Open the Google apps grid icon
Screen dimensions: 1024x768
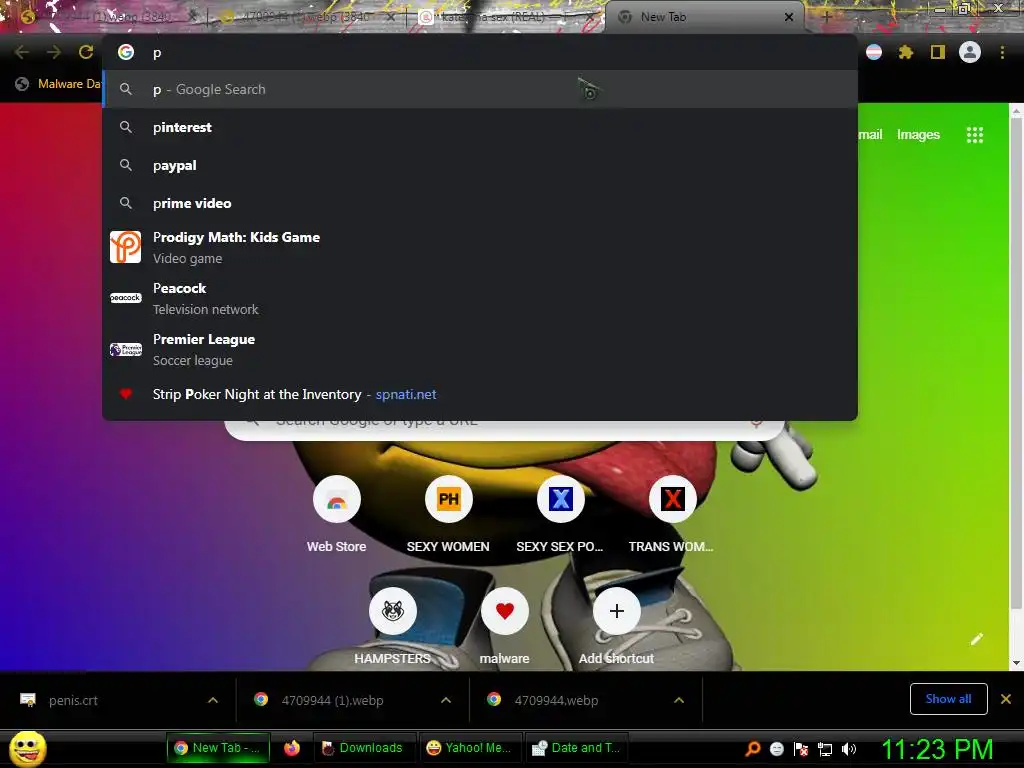(974, 135)
